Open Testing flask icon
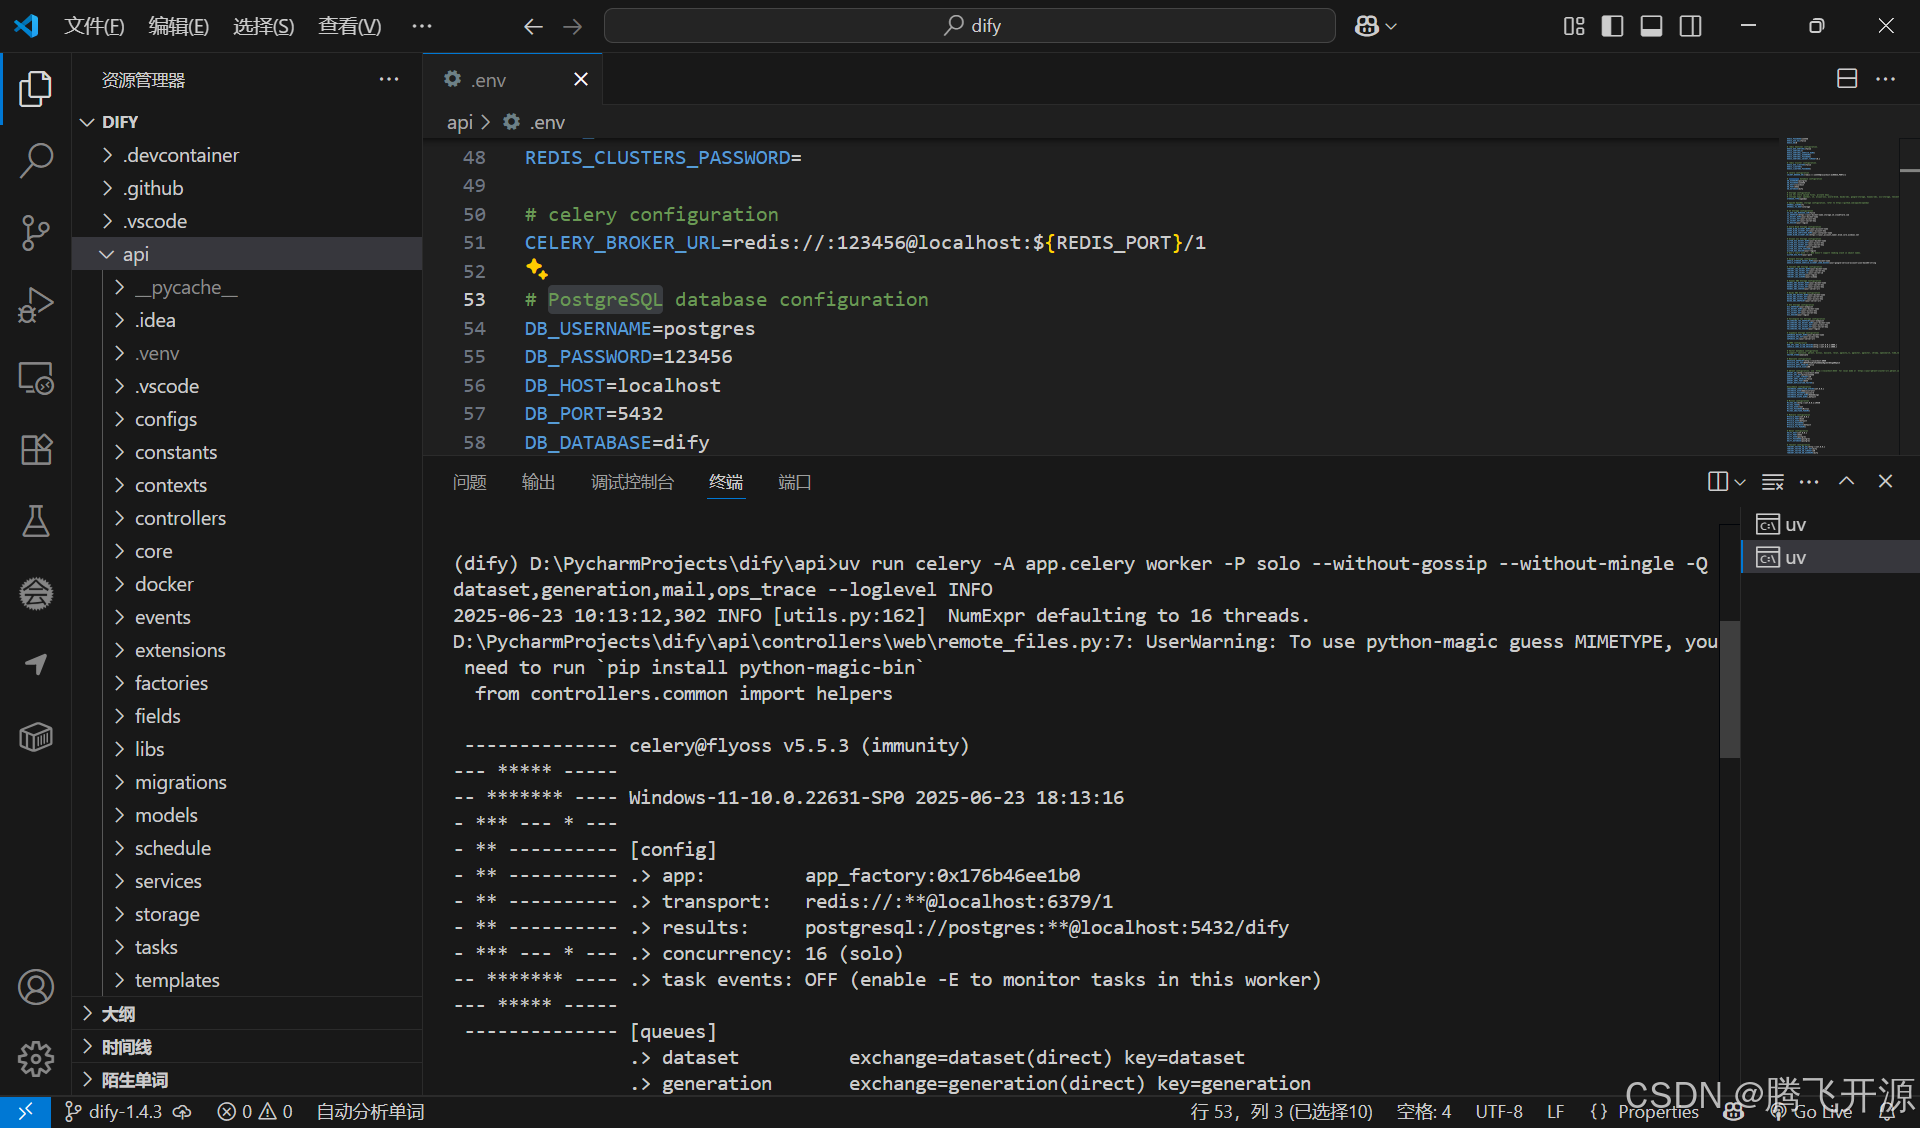This screenshot has width=1920, height=1128. (36, 521)
